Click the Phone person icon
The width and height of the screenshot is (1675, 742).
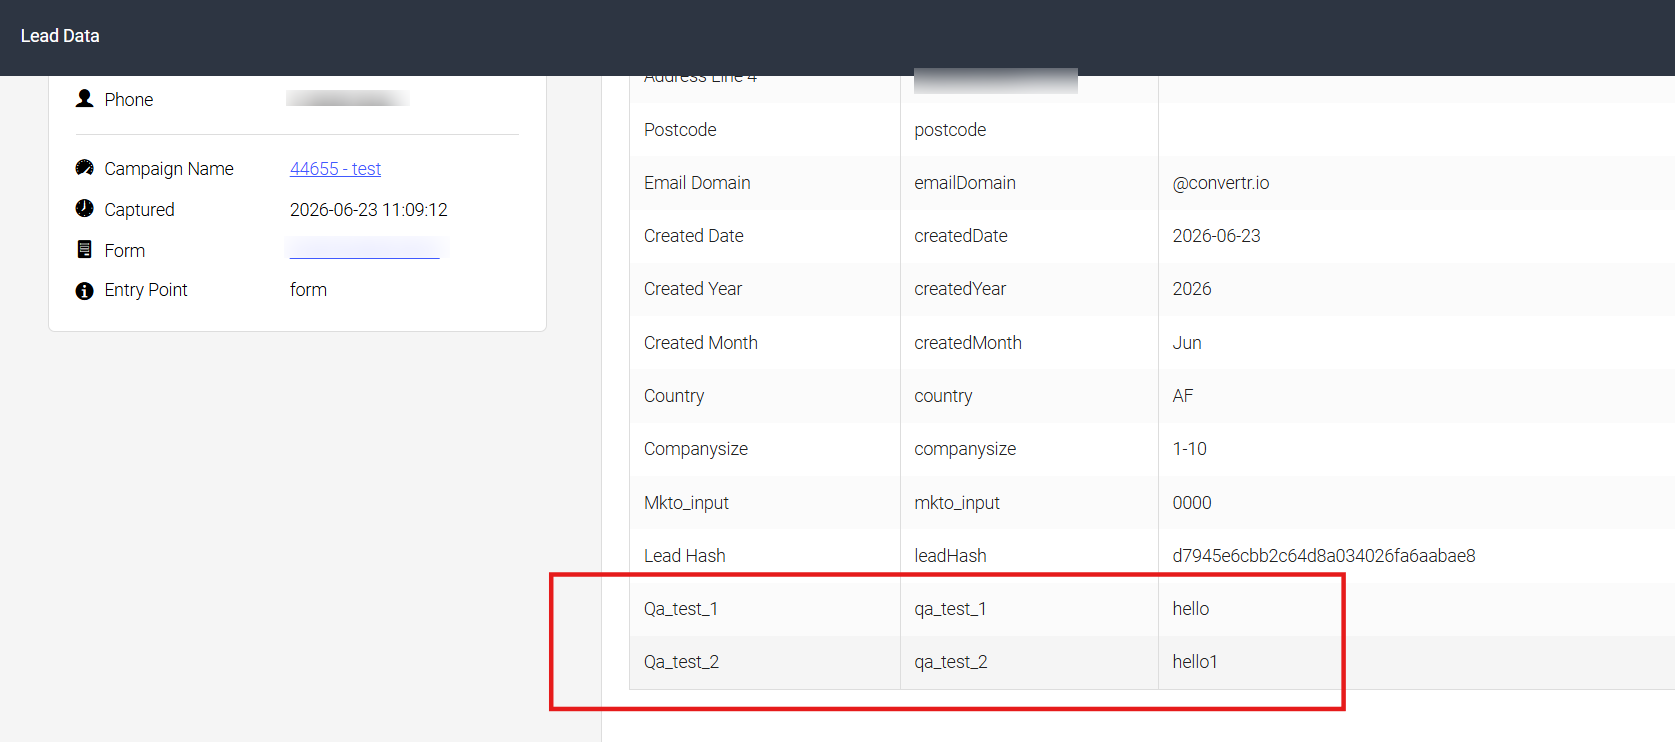point(85,98)
